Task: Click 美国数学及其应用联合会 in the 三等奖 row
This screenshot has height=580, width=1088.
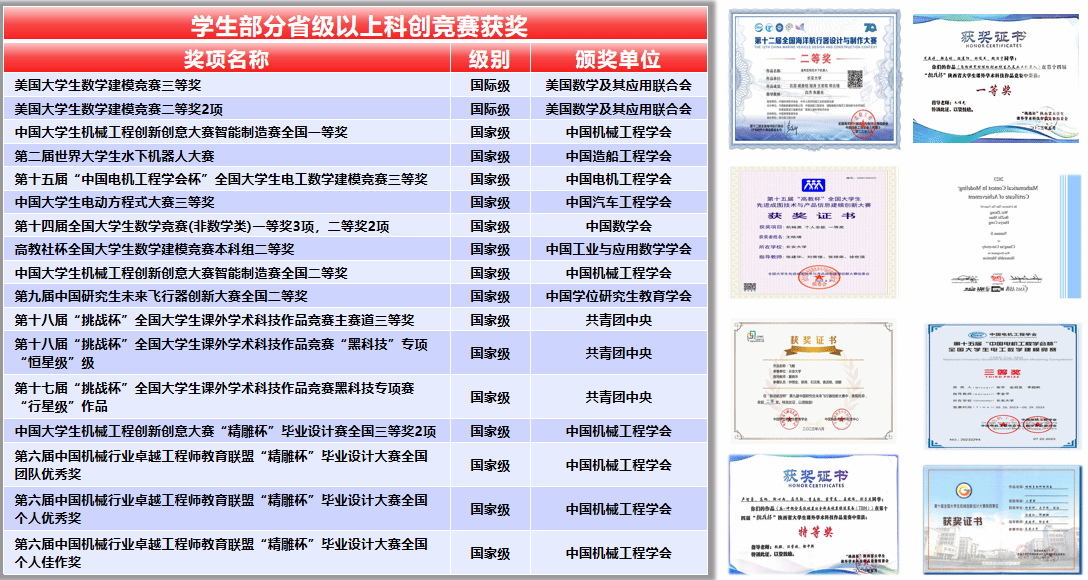Action: pos(618,85)
